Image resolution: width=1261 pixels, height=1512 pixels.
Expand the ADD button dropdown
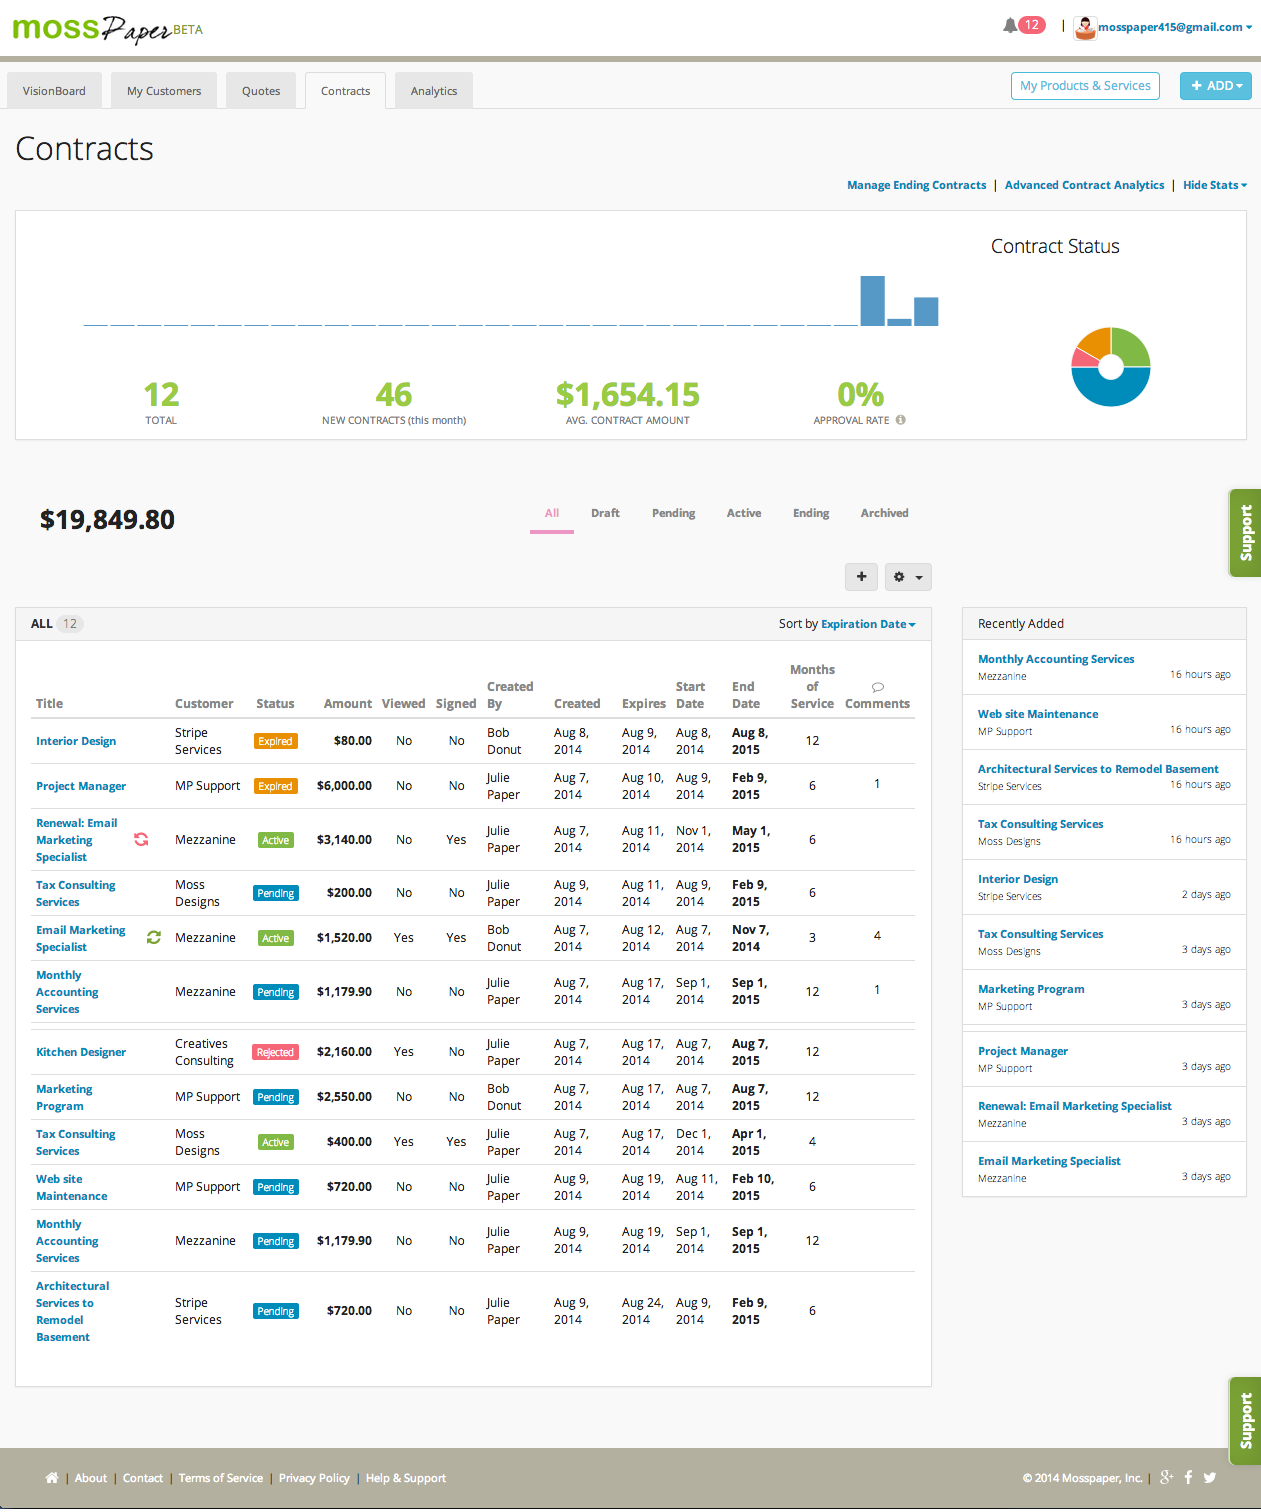[x=1216, y=86]
